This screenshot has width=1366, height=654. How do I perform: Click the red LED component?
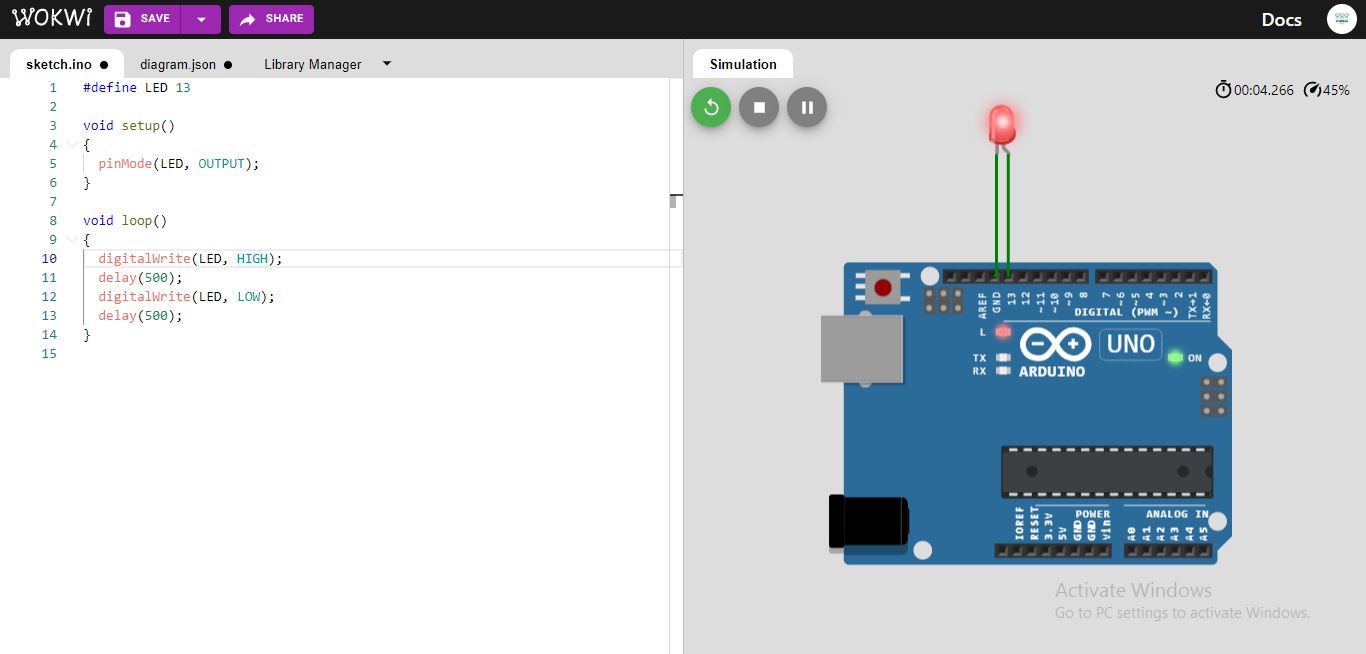tap(1002, 126)
